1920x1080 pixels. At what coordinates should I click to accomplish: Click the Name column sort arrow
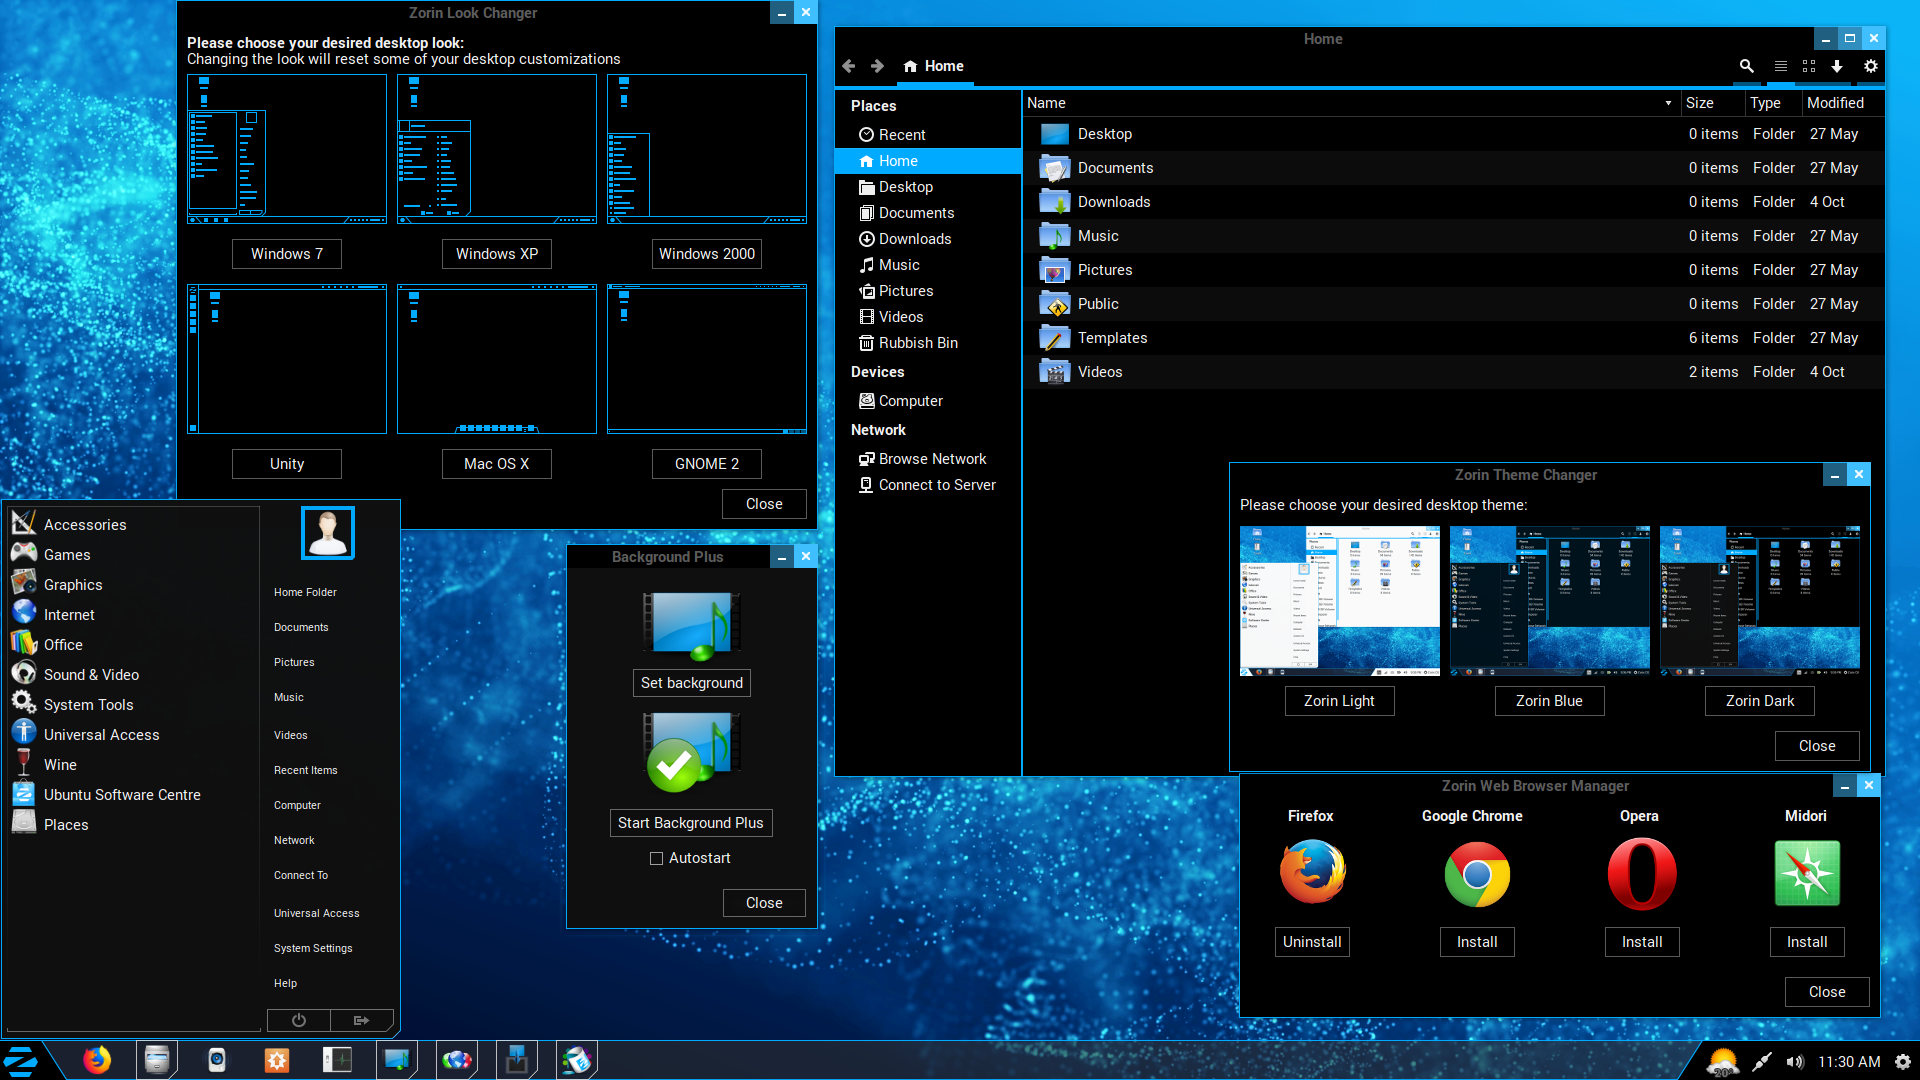(1668, 103)
